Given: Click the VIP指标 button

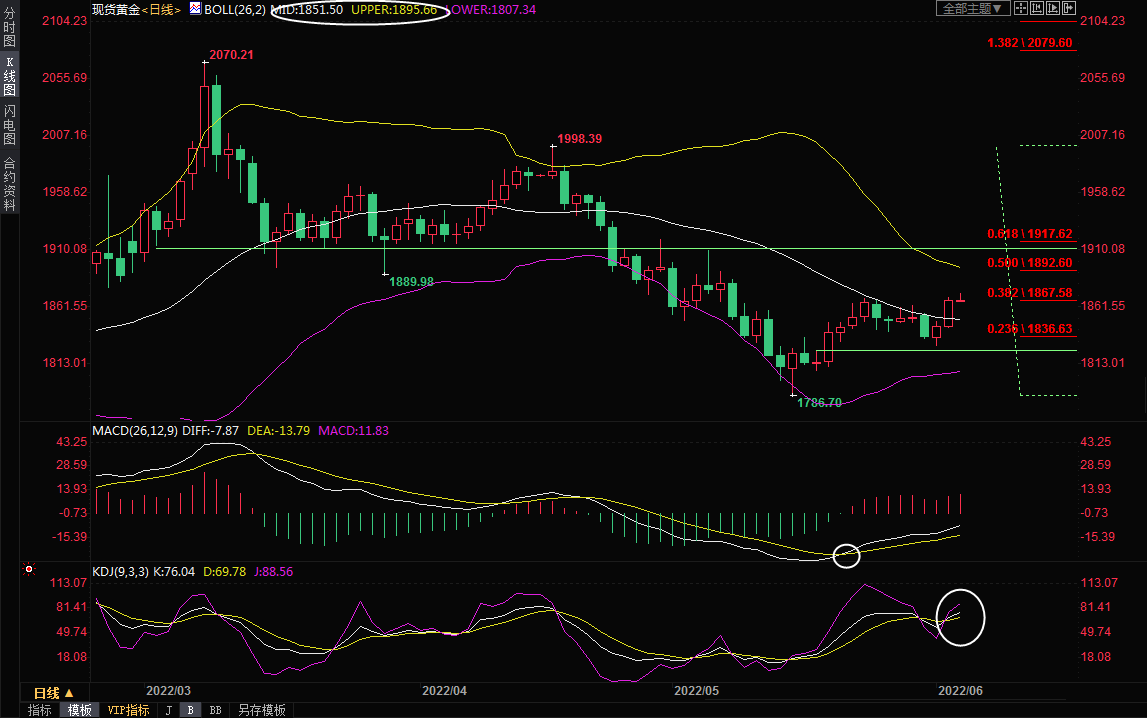Looking at the screenshot, I should [128, 710].
